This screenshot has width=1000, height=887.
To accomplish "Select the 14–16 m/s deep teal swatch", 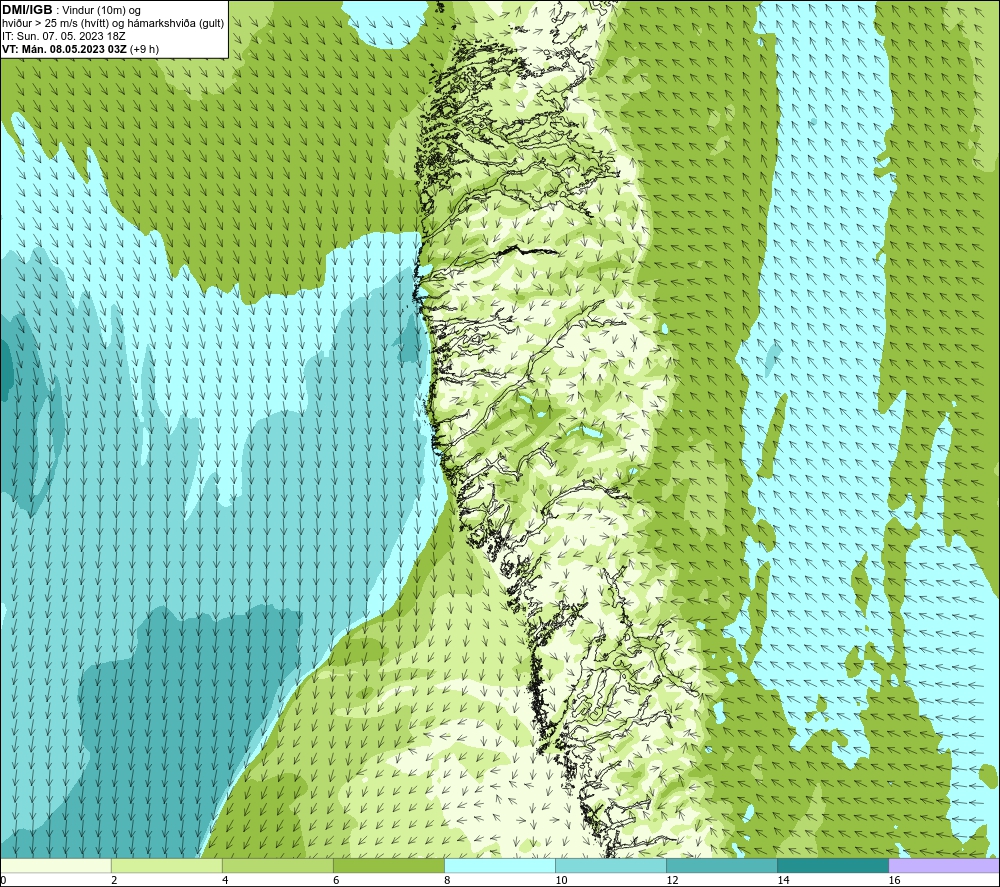I will click(x=833, y=865).
